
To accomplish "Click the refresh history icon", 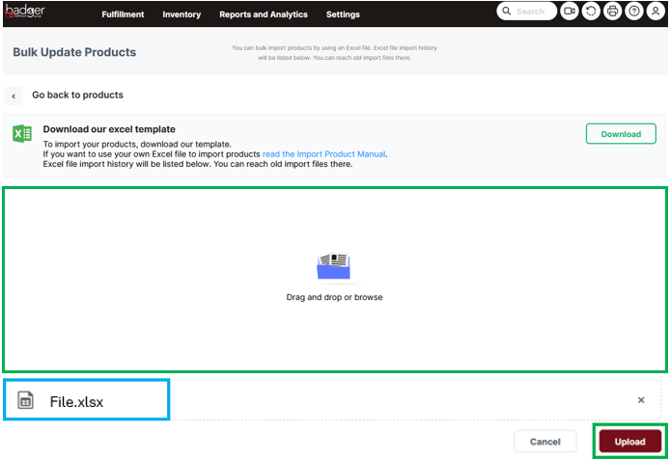I will click(591, 12).
